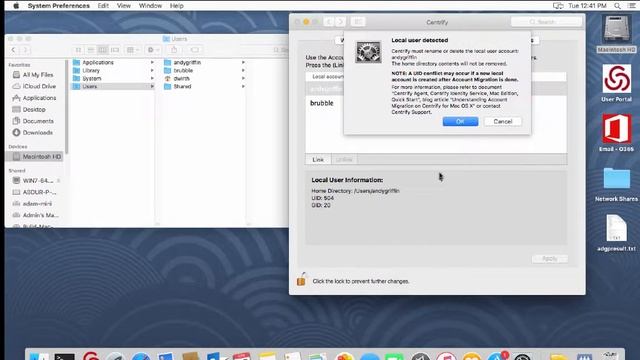This screenshot has height=360, width=640.
Task: Click the gear icon in the alert dialog
Action: [x=368, y=52]
